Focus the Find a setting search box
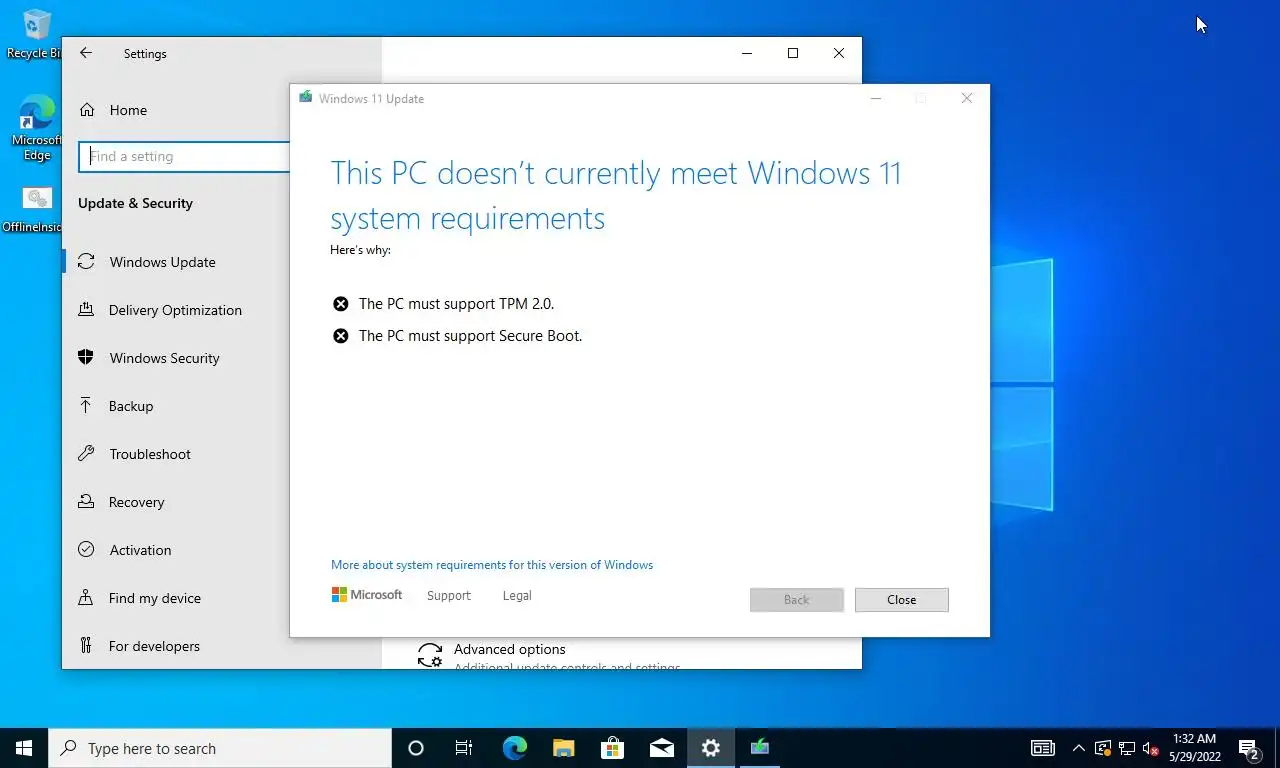 tap(184, 156)
